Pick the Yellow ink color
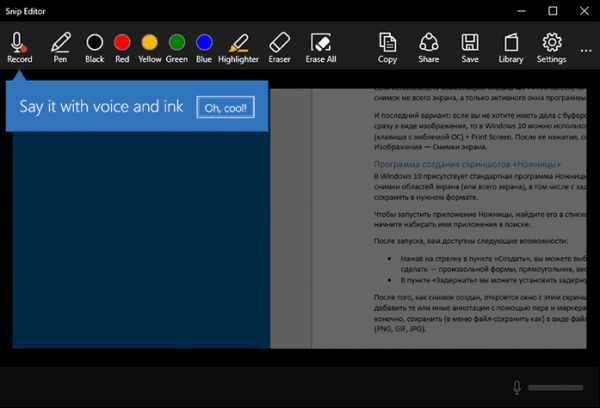The image size is (600, 408). point(149,46)
